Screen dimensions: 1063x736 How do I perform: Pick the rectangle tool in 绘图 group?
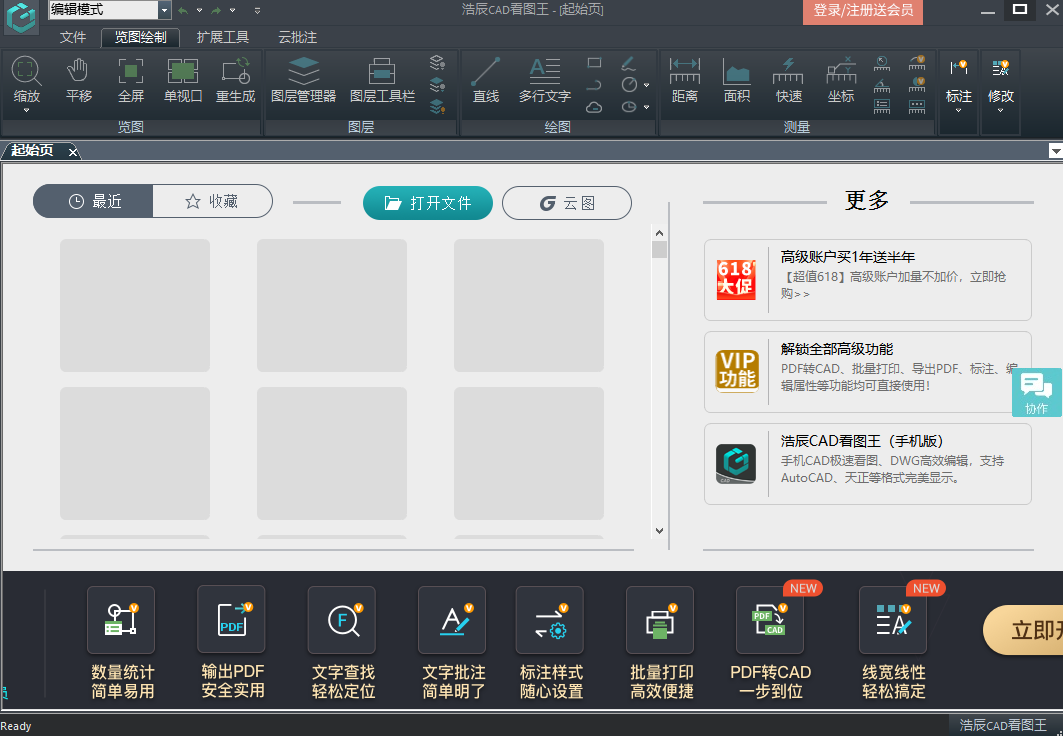(595, 63)
